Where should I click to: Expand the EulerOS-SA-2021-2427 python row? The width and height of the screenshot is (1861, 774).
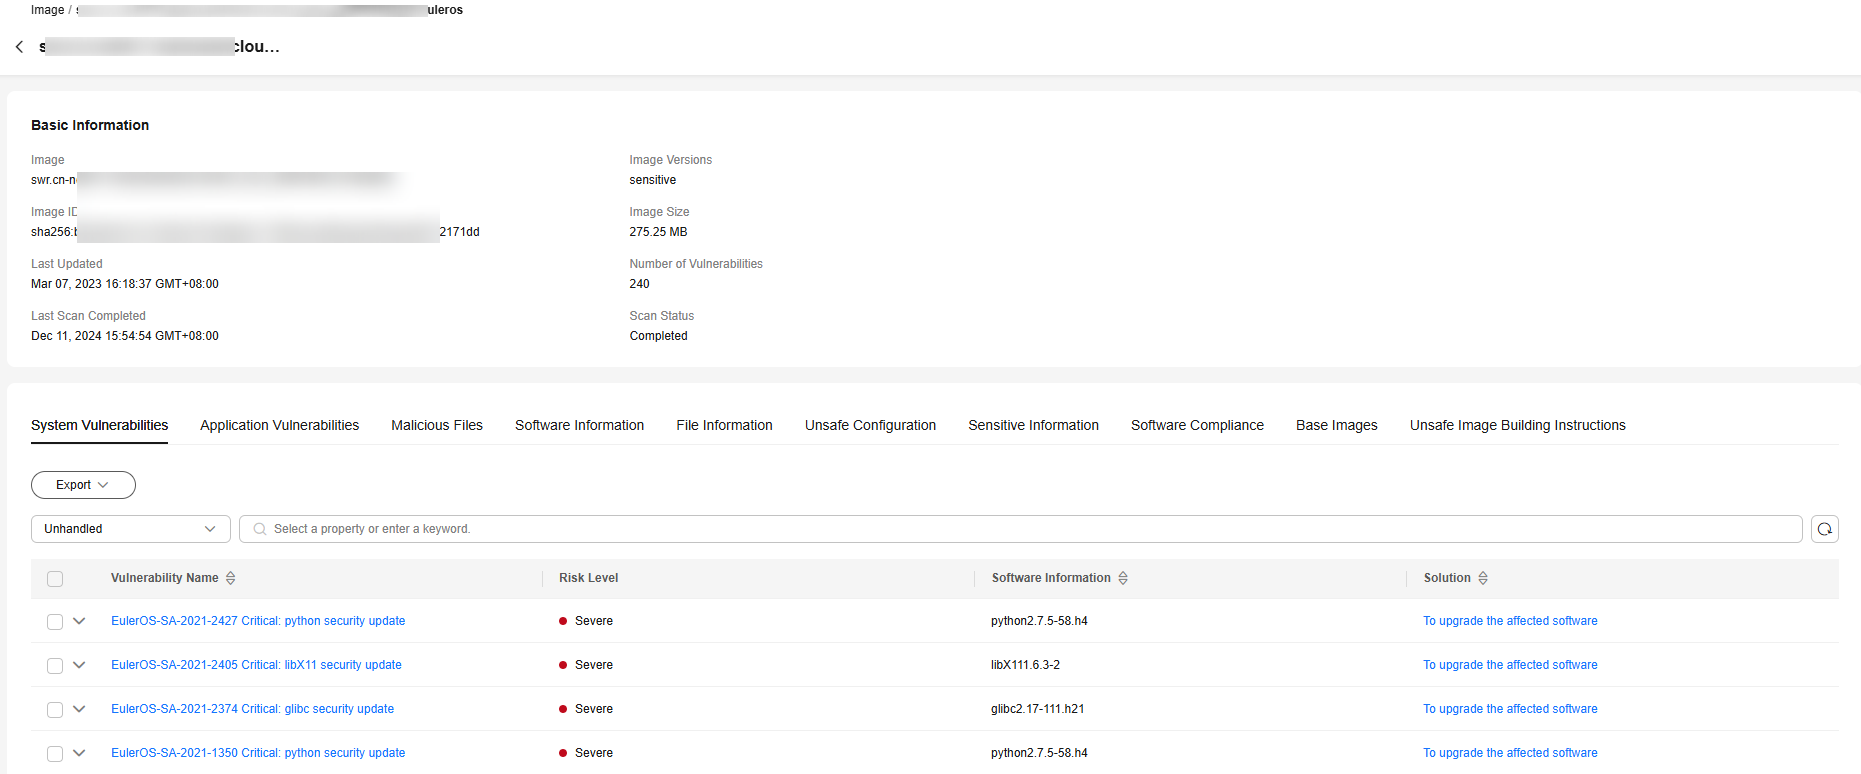(80, 621)
